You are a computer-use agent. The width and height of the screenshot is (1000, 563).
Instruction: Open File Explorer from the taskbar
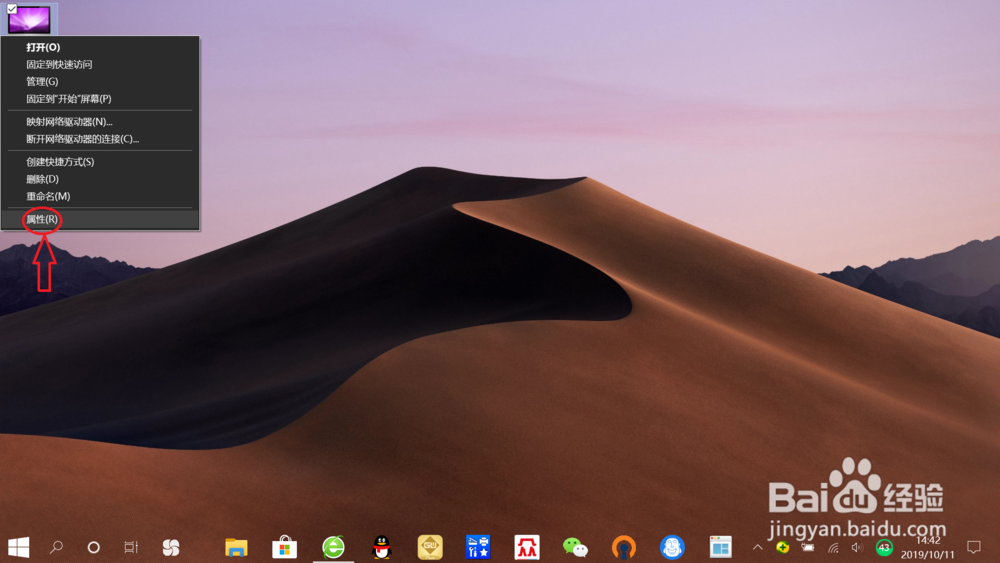236,547
